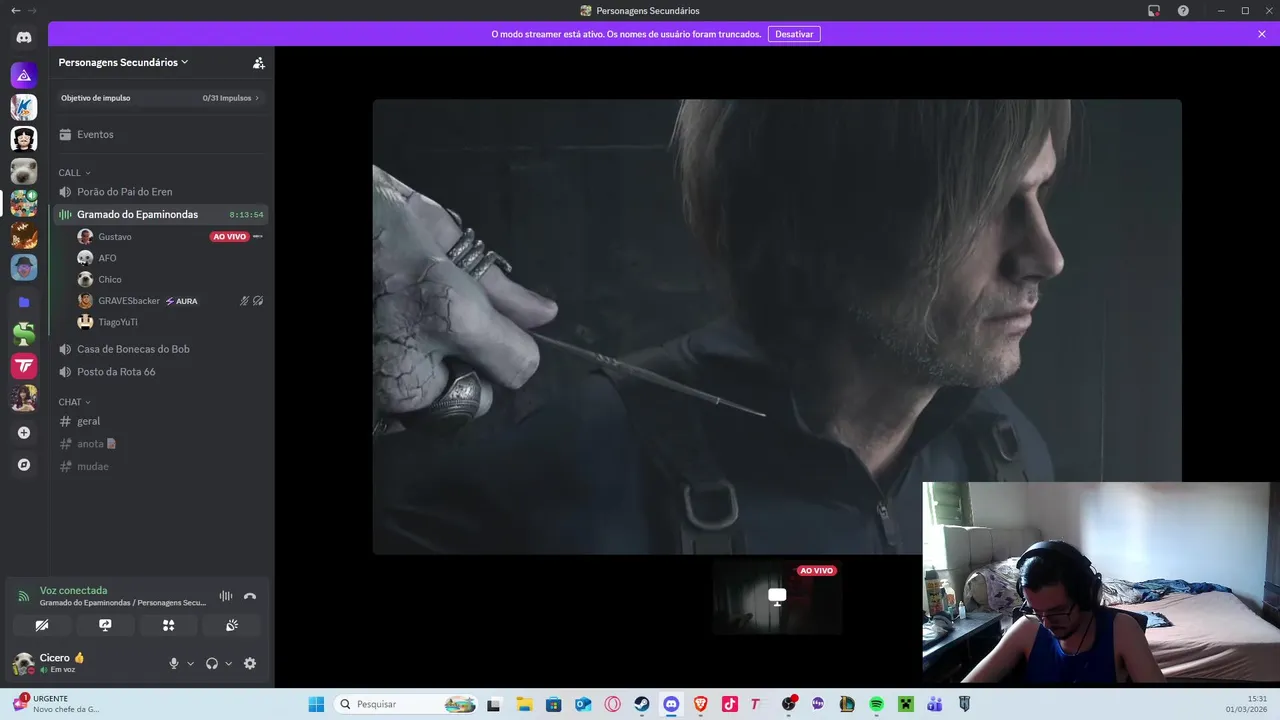Open Discord direct messages home icon
Viewport: 1280px width, 720px height.
pos(24,37)
